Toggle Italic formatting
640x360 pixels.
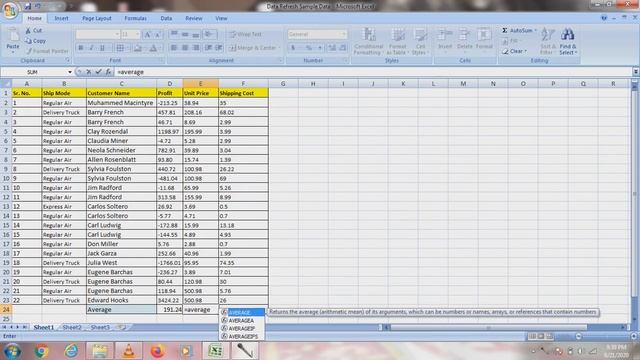click(x=91, y=48)
